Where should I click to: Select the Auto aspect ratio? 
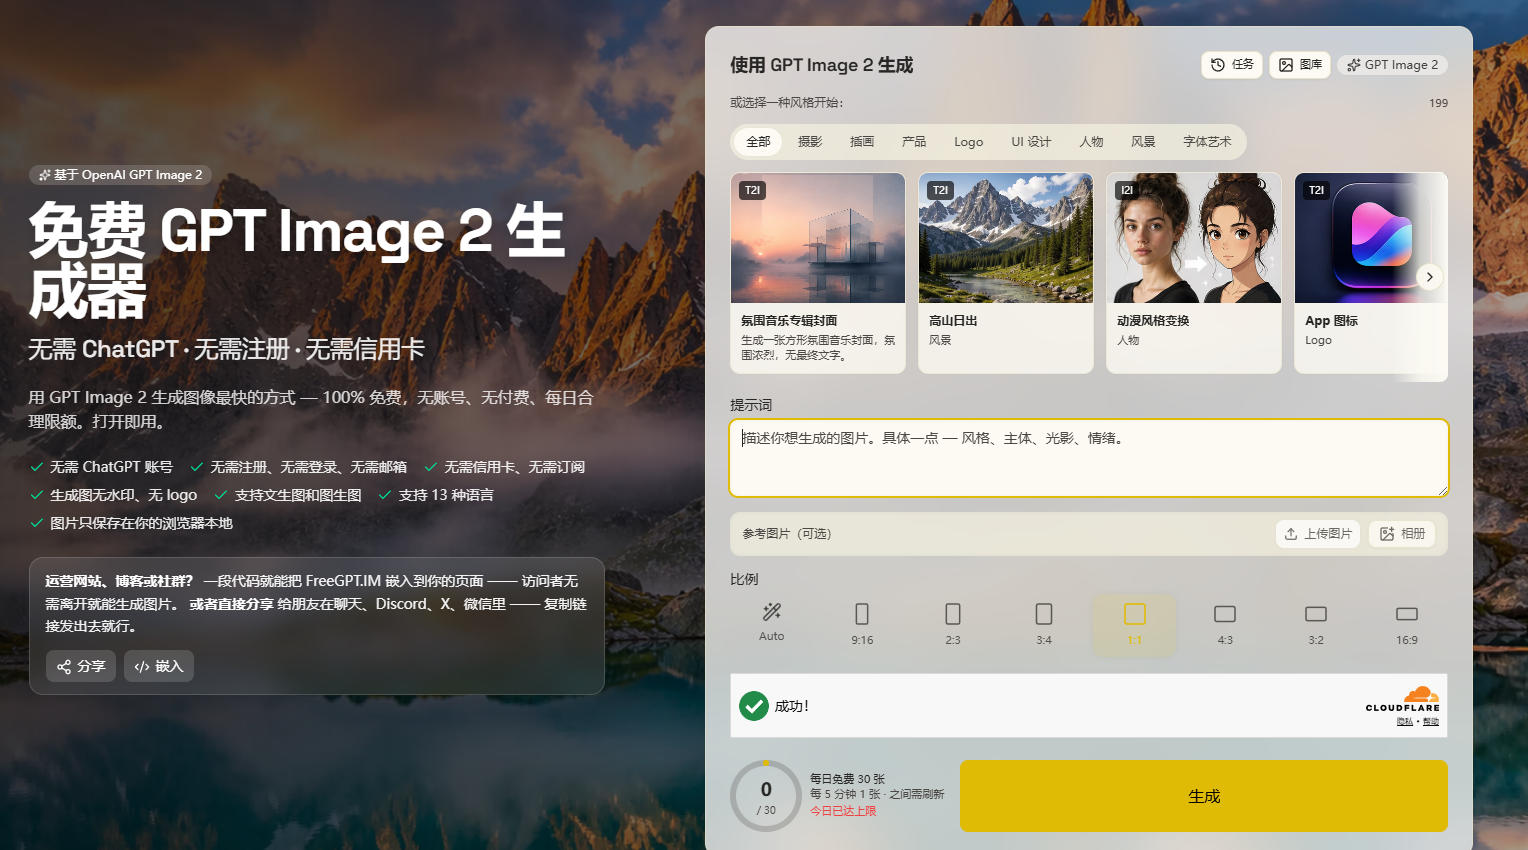coord(772,622)
